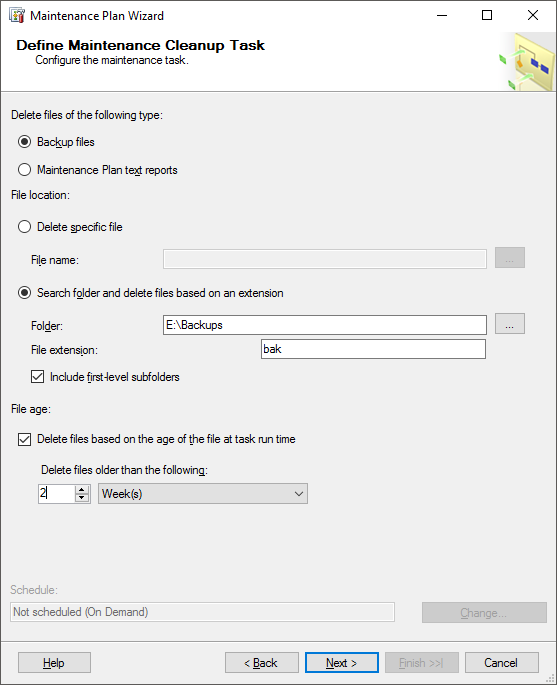
Task: Click the Maintenance Plan Wizard title icon
Action: point(17,15)
